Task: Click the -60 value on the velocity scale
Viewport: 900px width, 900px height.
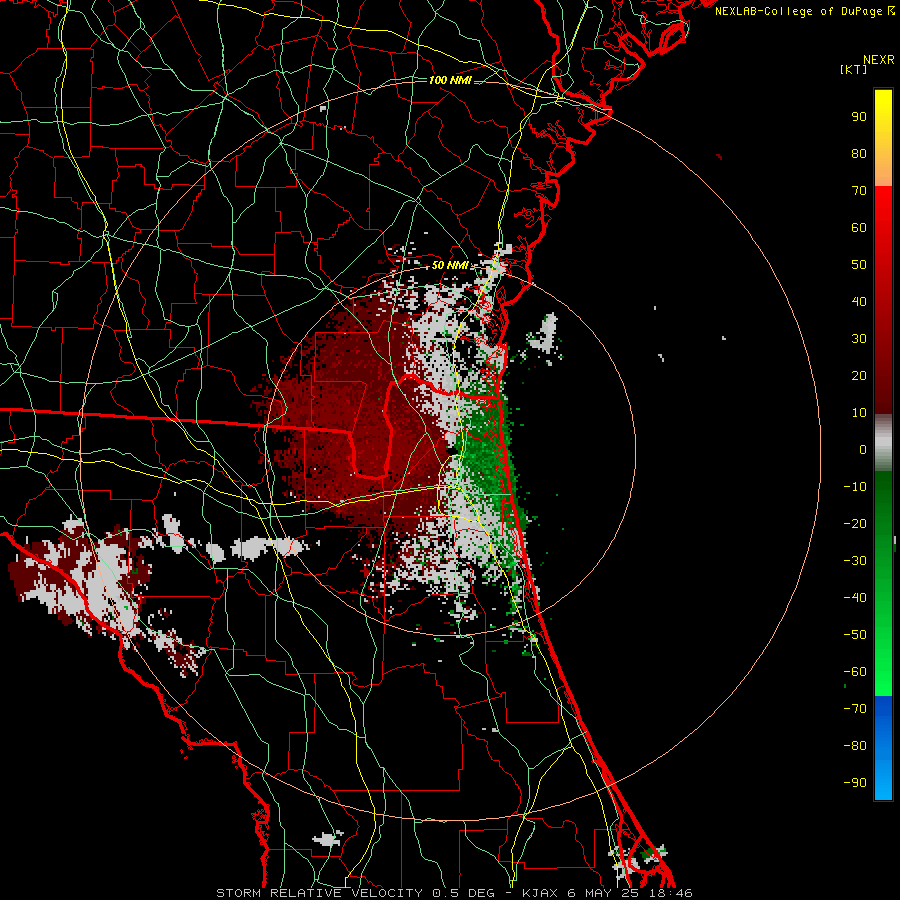Action: click(855, 672)
